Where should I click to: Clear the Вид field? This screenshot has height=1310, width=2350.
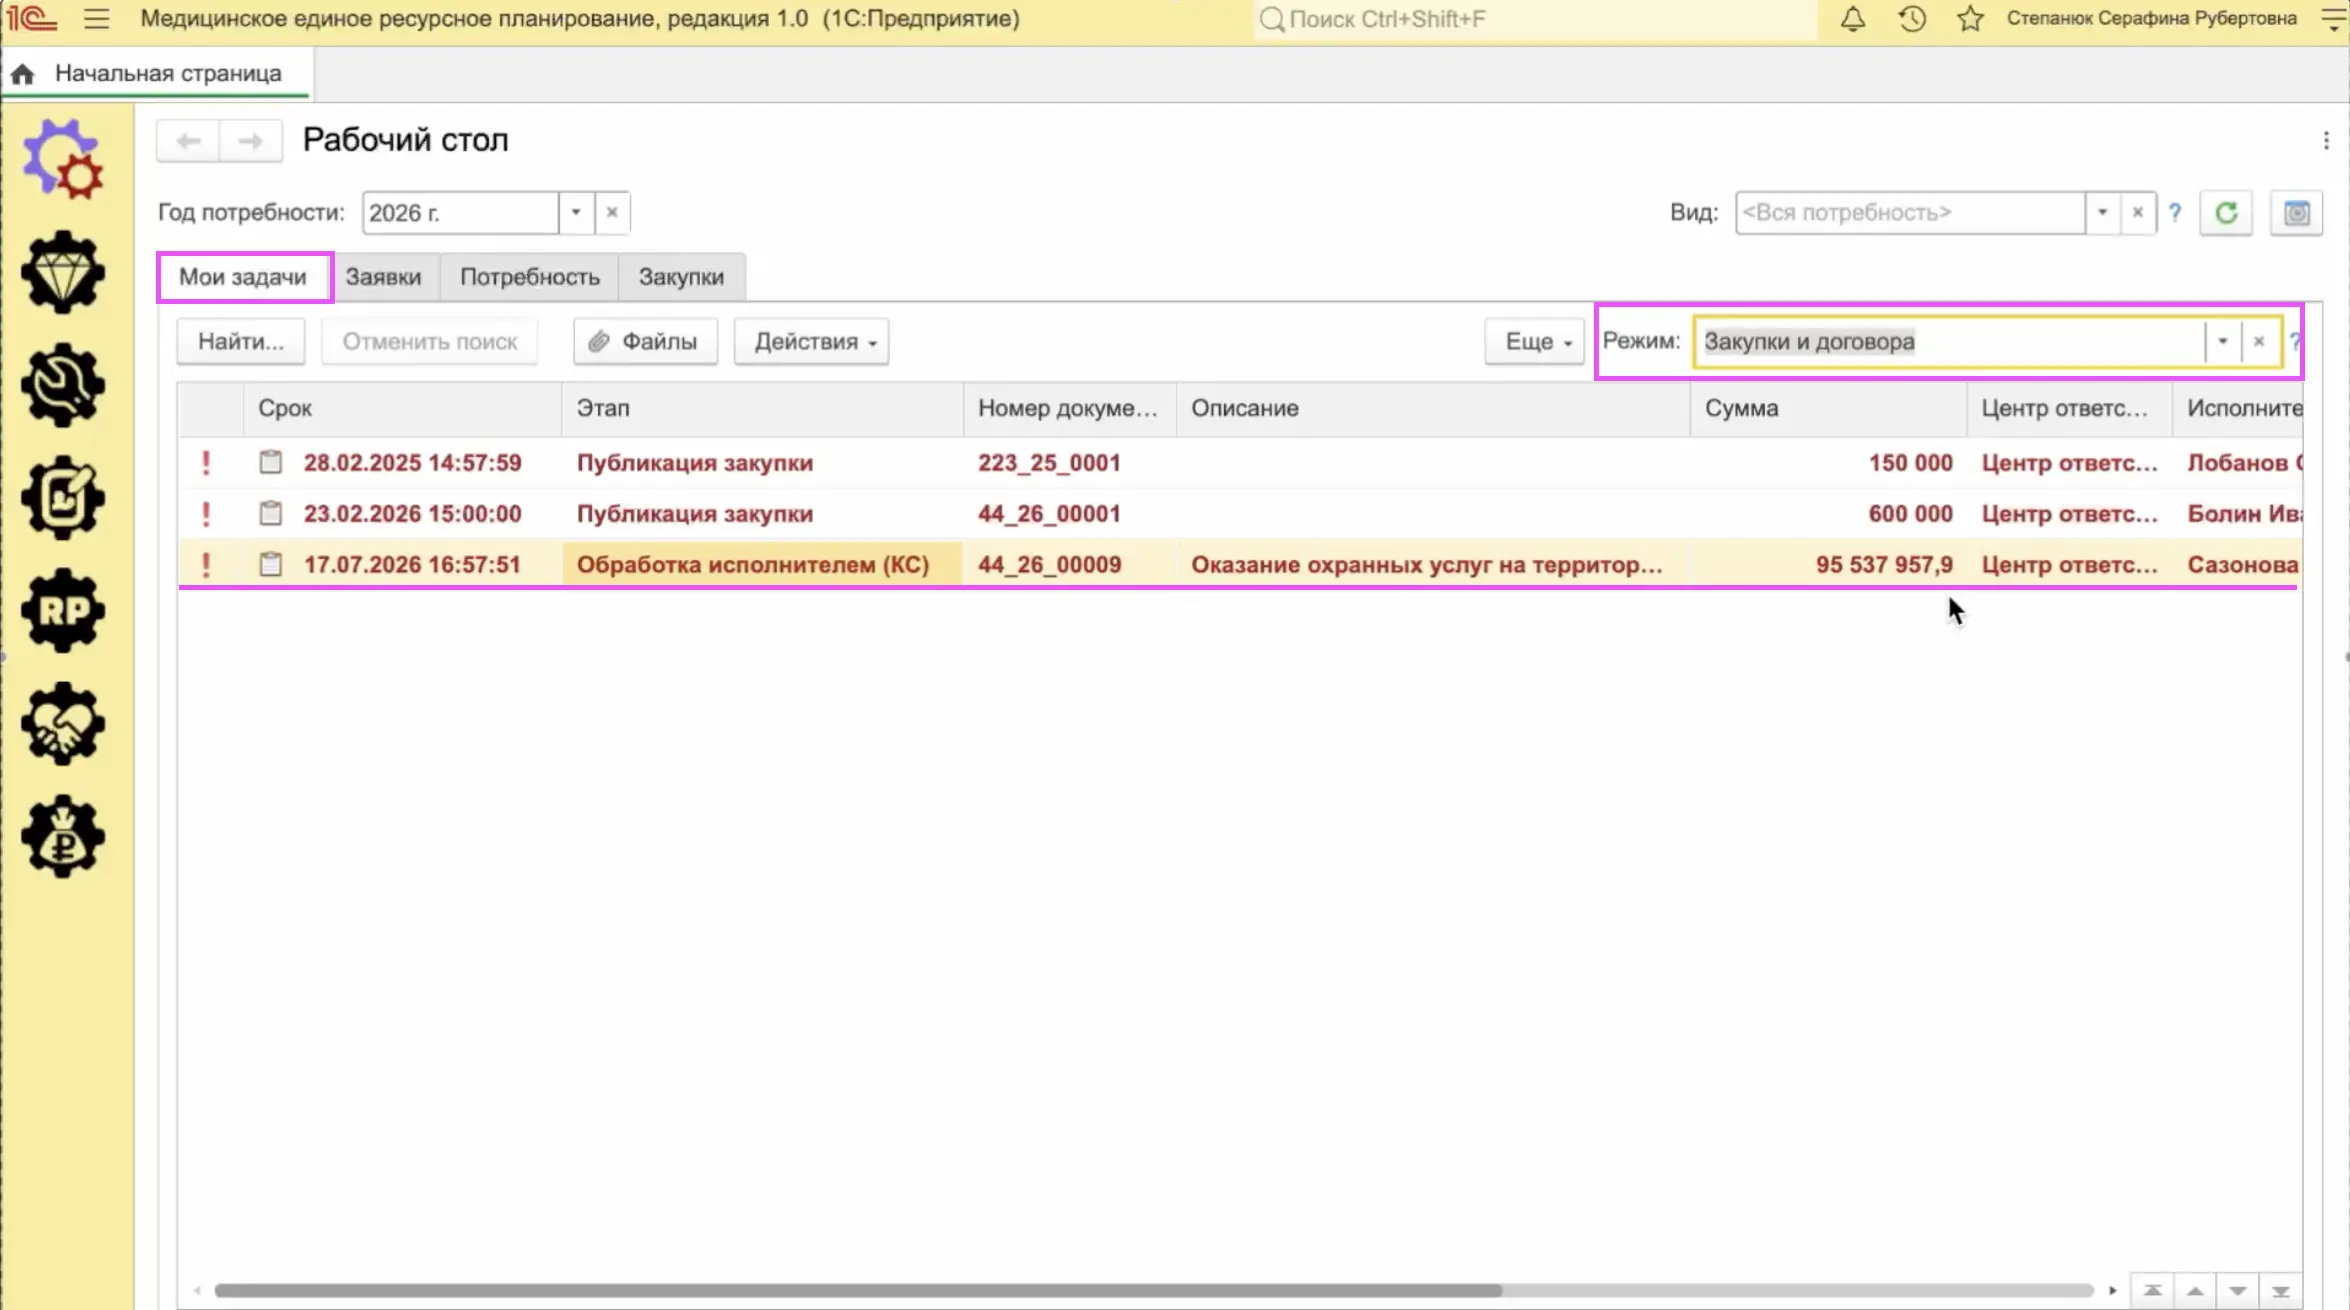point(2137,212)
